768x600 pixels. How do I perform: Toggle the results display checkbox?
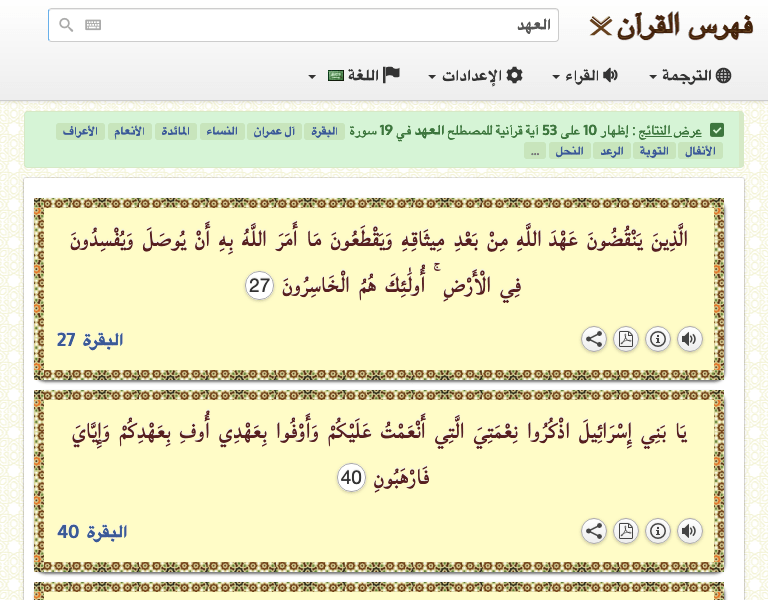point(717,131)
